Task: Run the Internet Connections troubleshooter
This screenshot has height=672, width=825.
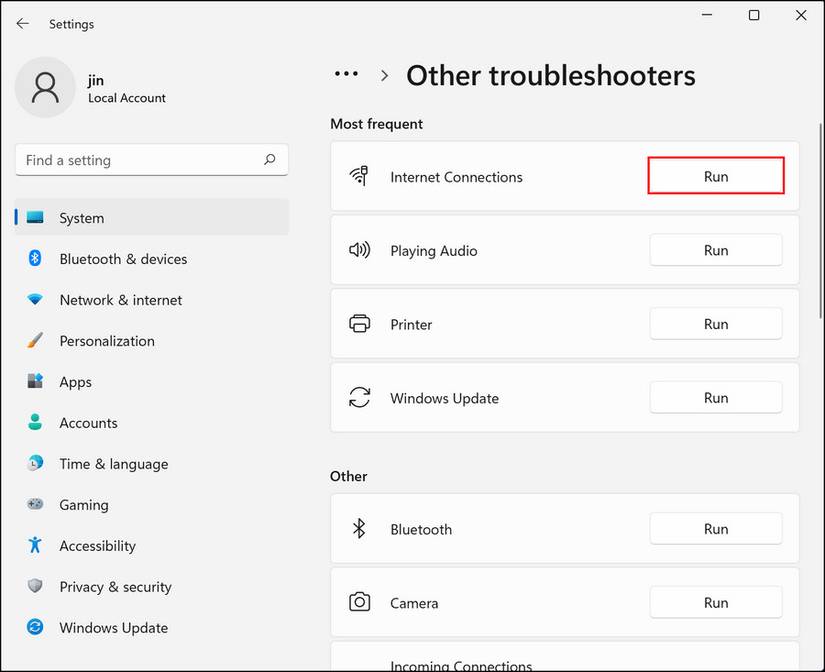Action: [x=716, y=175]
